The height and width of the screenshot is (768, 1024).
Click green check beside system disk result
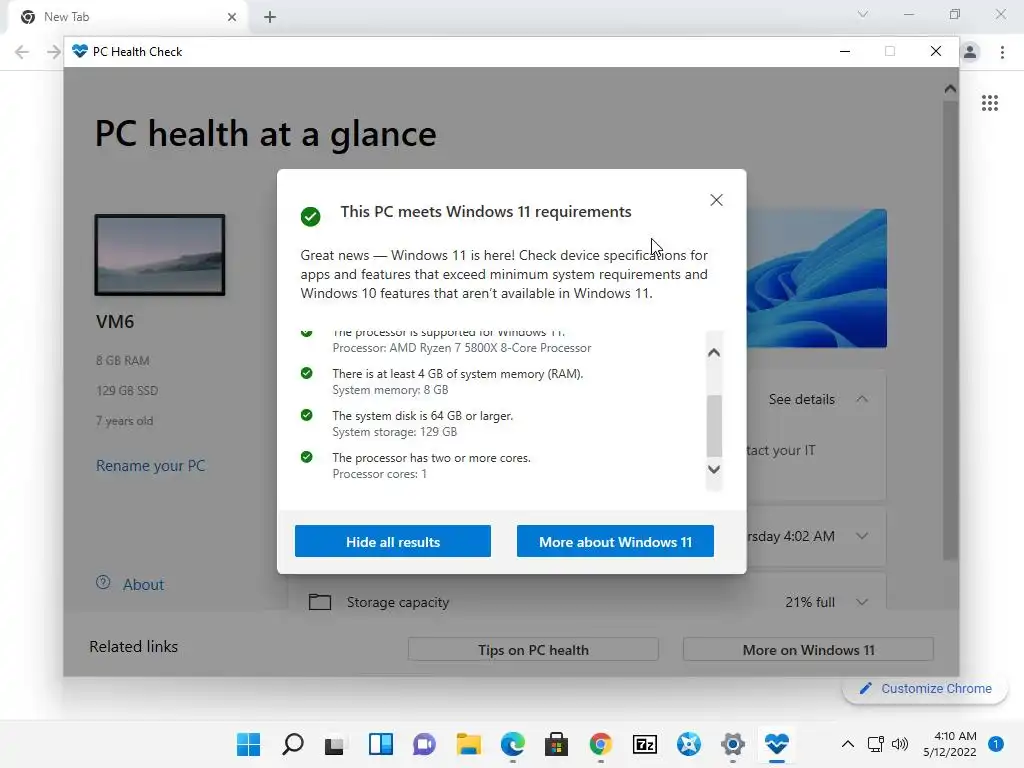pos(306,415)
